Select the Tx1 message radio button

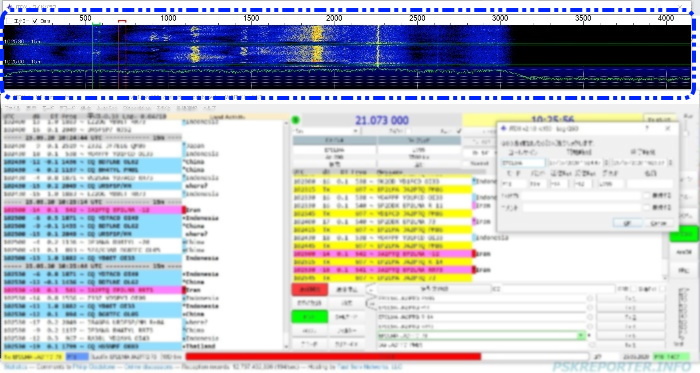[590, 298]
